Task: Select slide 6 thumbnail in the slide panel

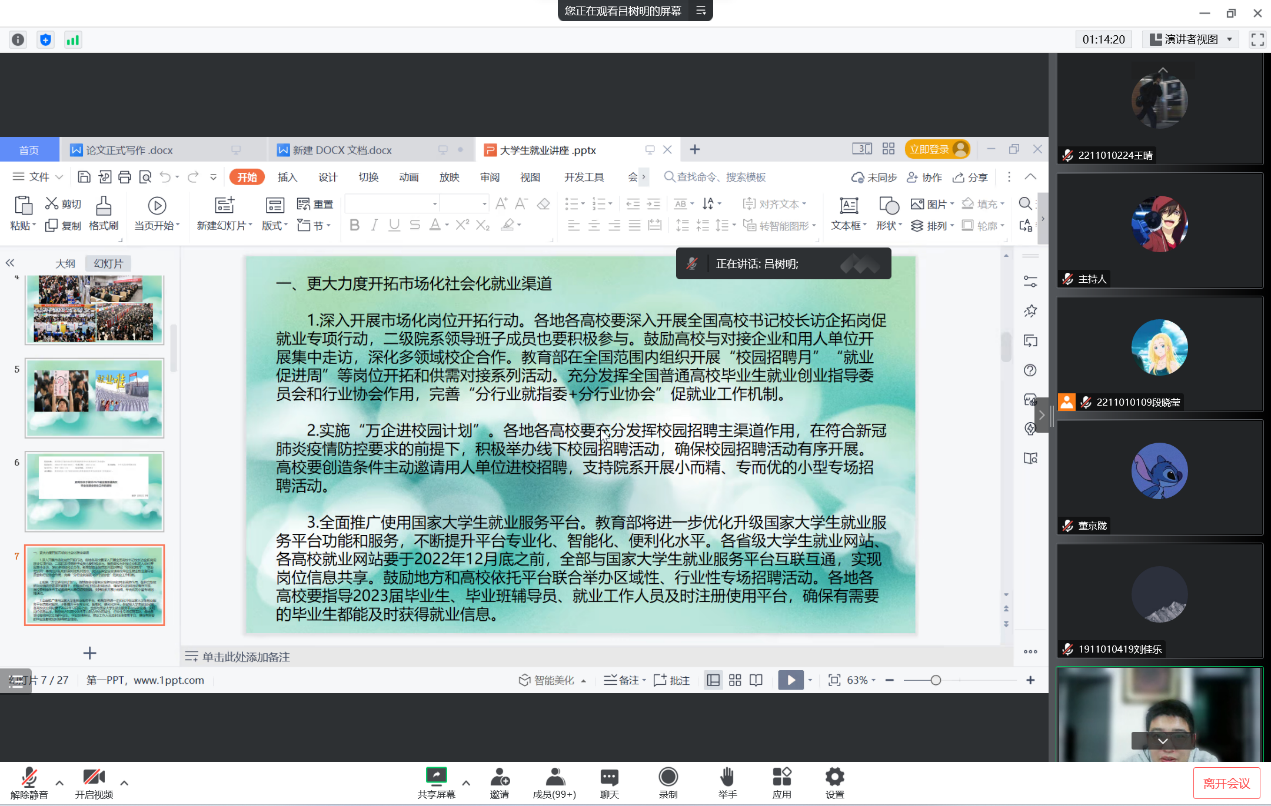Action: 95,490
